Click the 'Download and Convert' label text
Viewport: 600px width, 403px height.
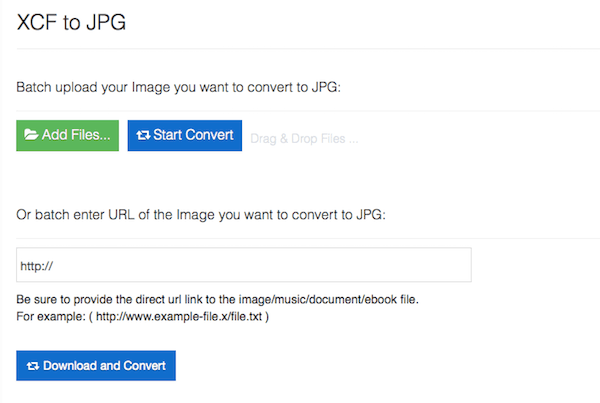104,365
